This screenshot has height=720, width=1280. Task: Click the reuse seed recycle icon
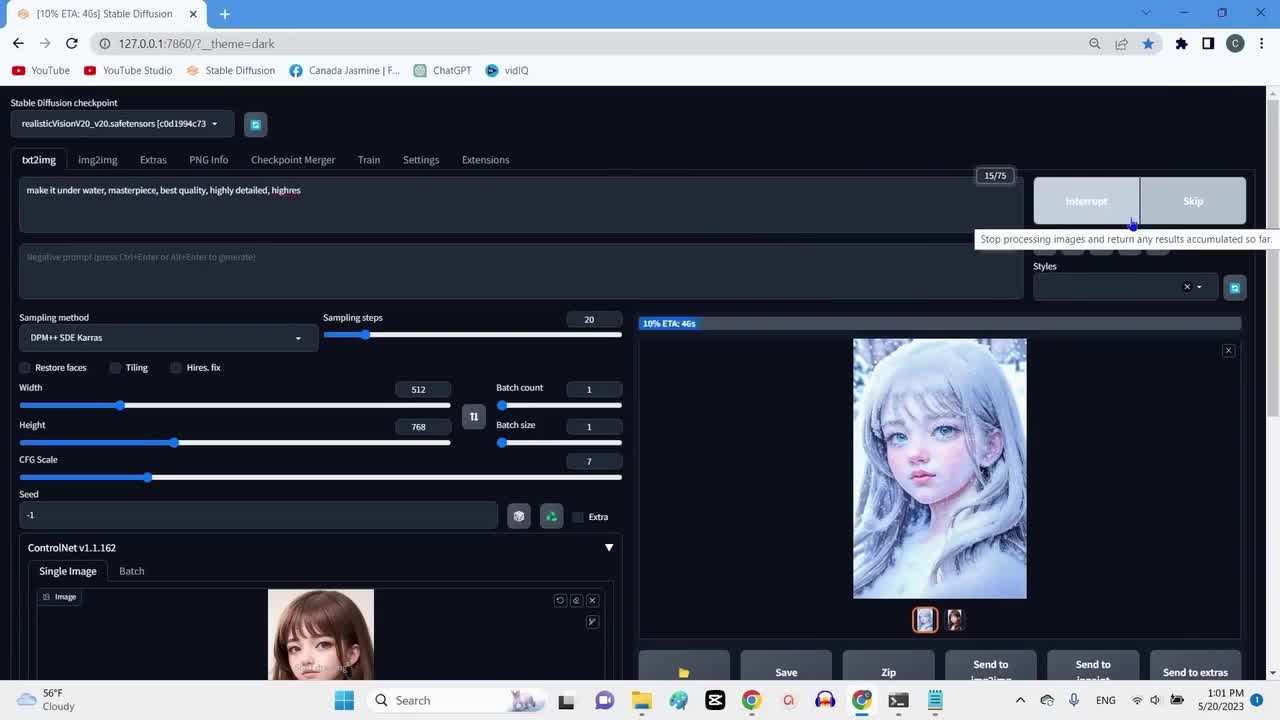tap(551, 516)
